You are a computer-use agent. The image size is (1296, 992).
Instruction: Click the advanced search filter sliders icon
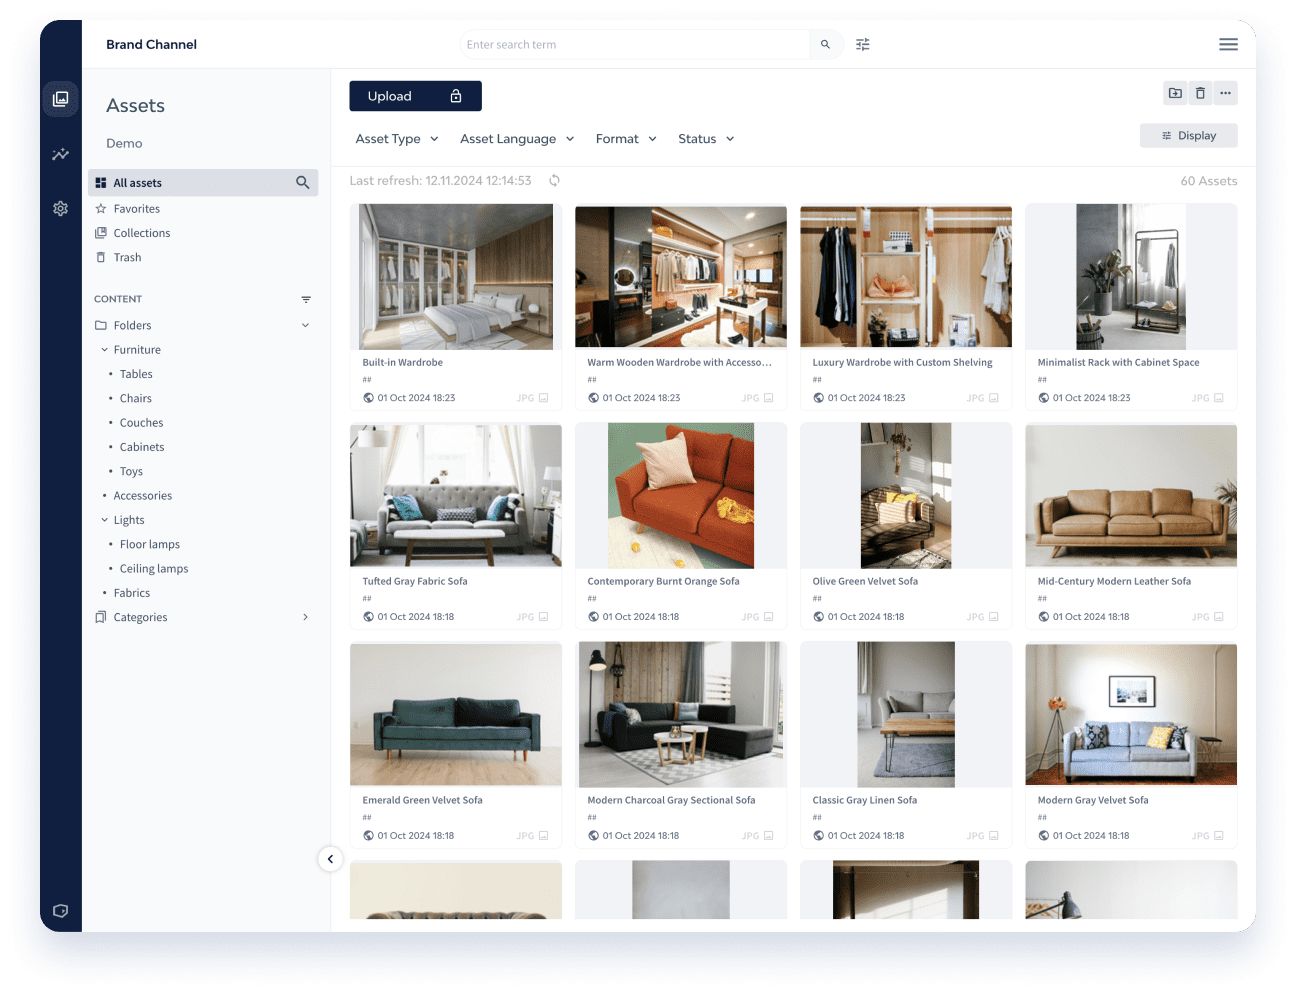tap(863, 45)
